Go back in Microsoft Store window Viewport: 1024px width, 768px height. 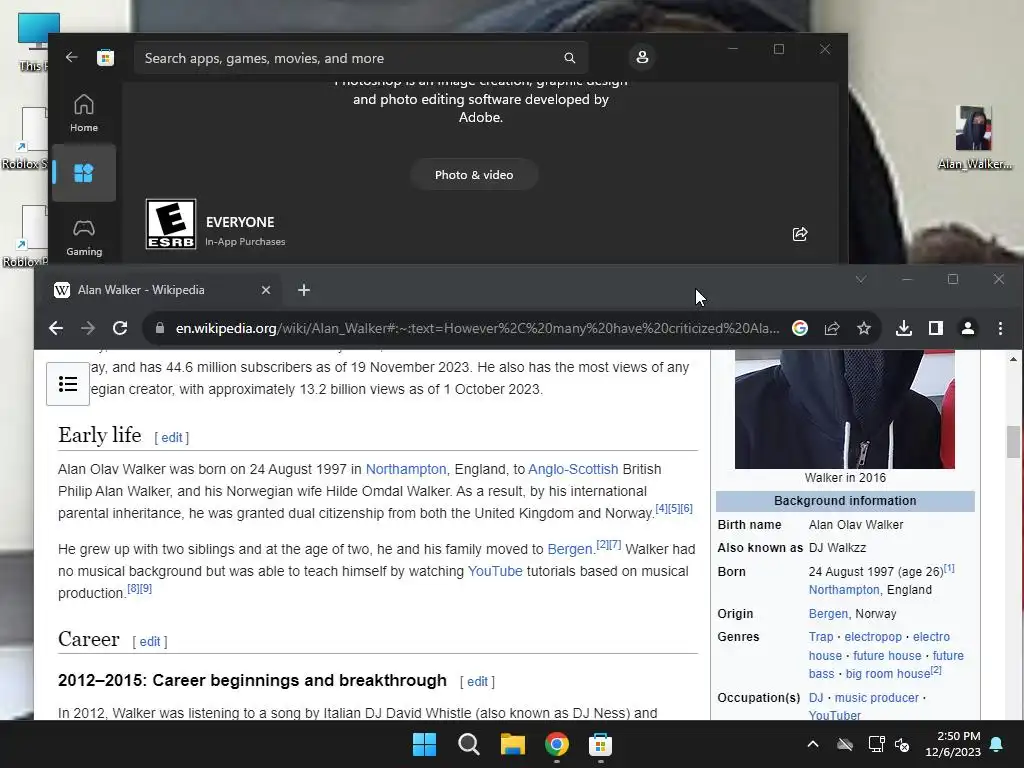[x=71, y=57]
